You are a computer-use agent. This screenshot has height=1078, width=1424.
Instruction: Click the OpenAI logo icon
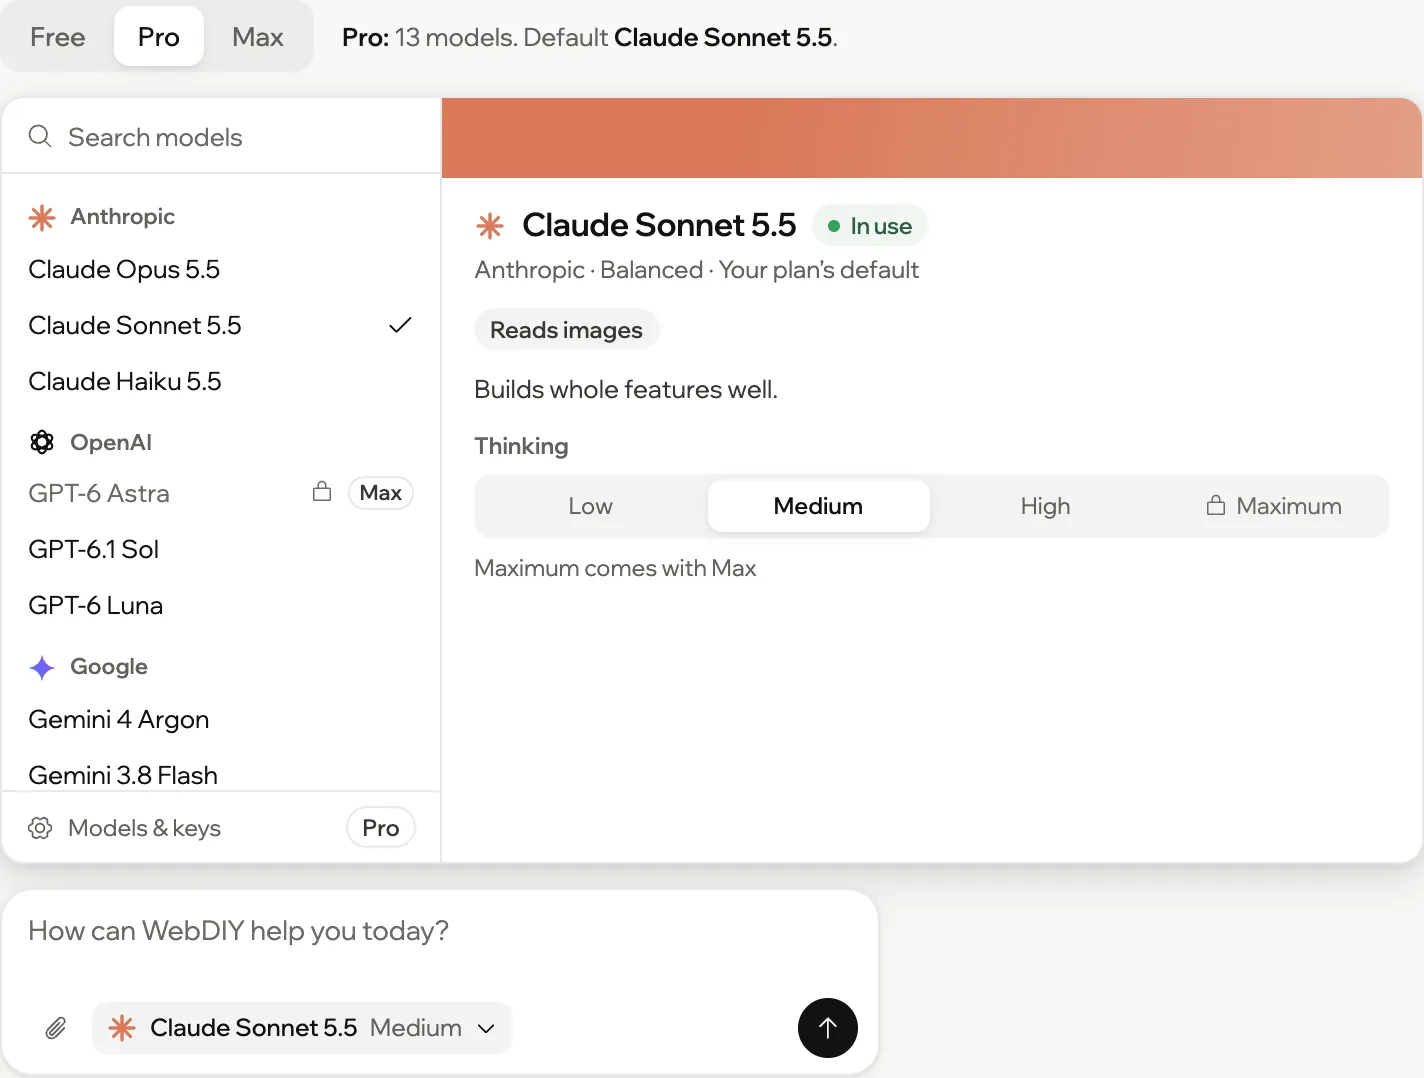pos(42,442)
